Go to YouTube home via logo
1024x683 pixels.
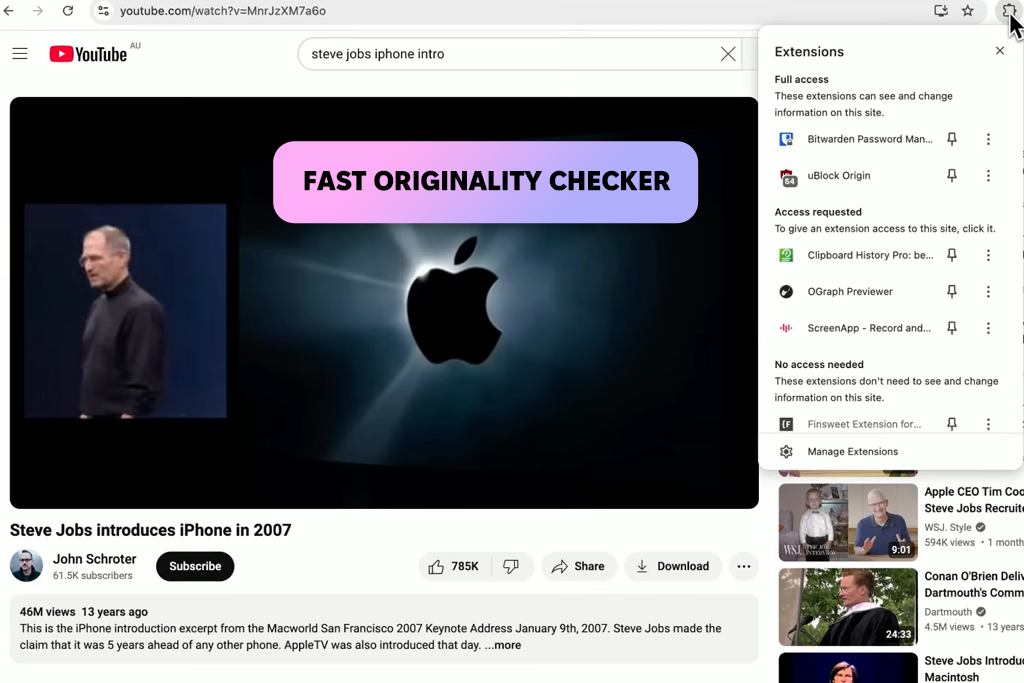[88, 54]
